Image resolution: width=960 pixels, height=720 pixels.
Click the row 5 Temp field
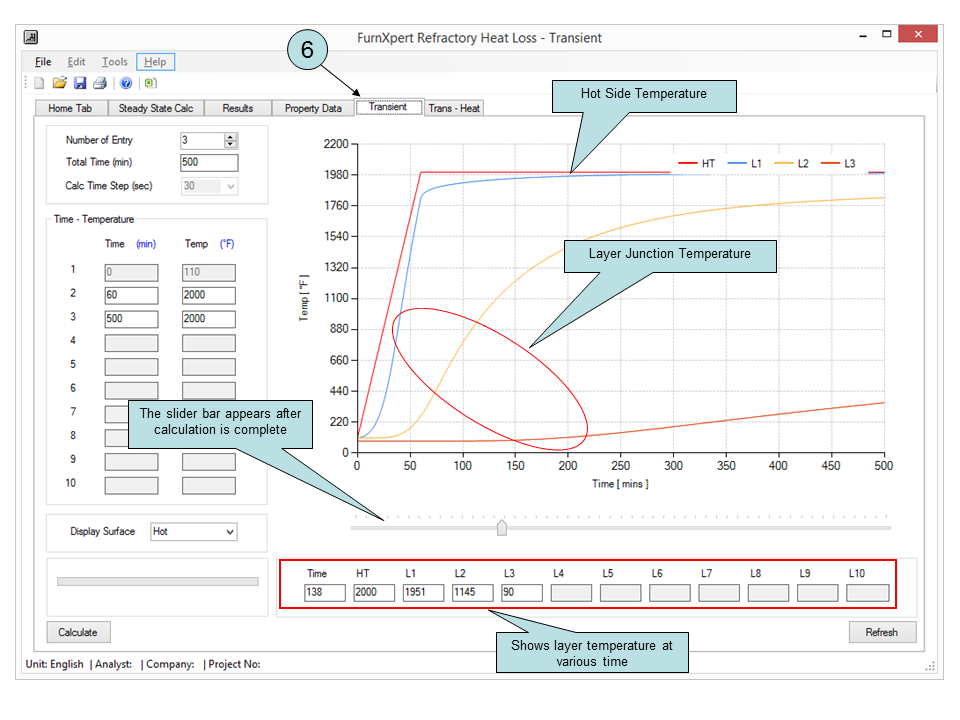209,367
